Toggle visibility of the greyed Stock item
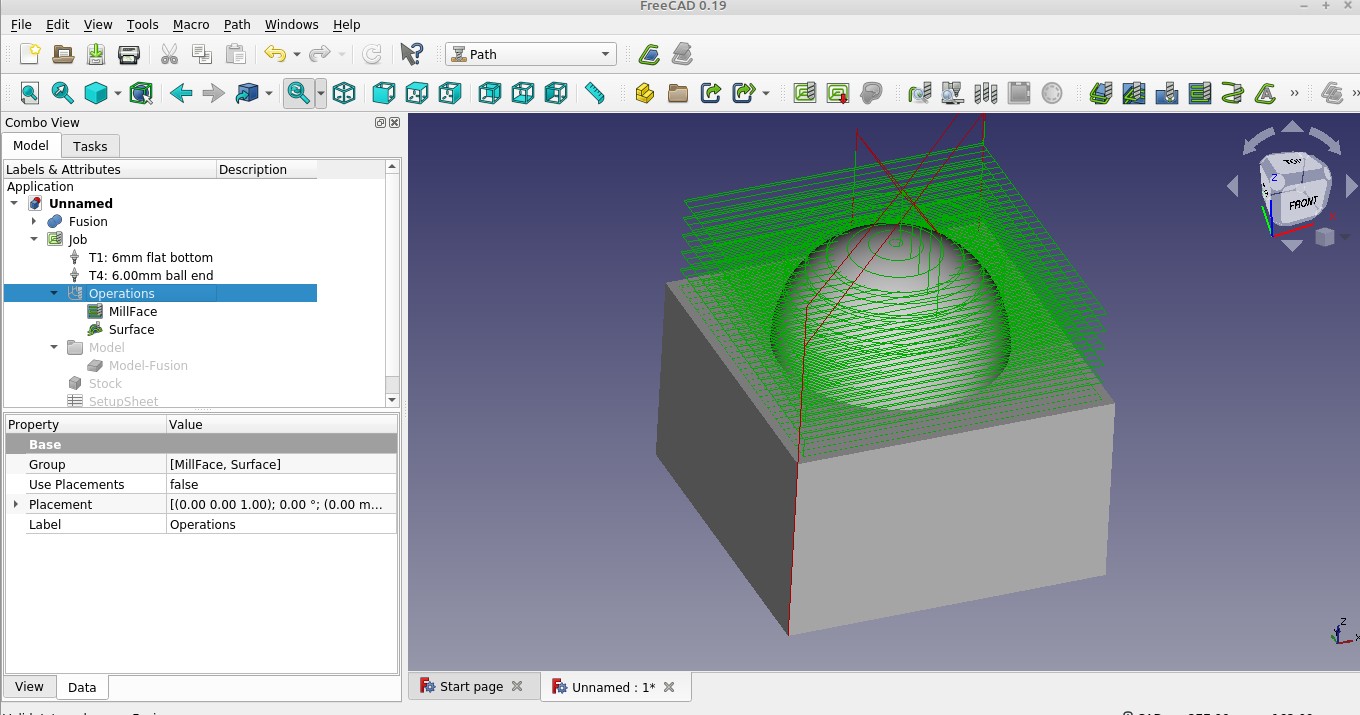 [104, 383]
